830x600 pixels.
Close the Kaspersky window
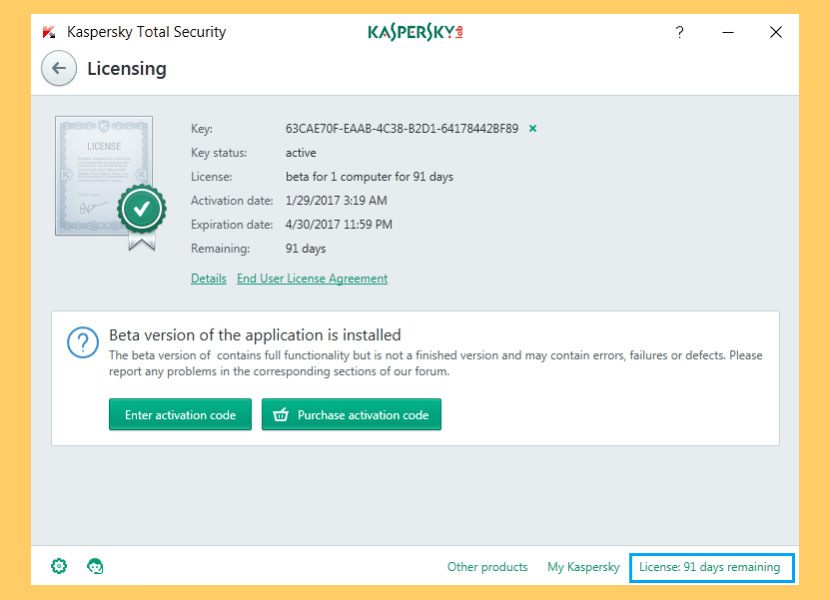pos(776,32)
